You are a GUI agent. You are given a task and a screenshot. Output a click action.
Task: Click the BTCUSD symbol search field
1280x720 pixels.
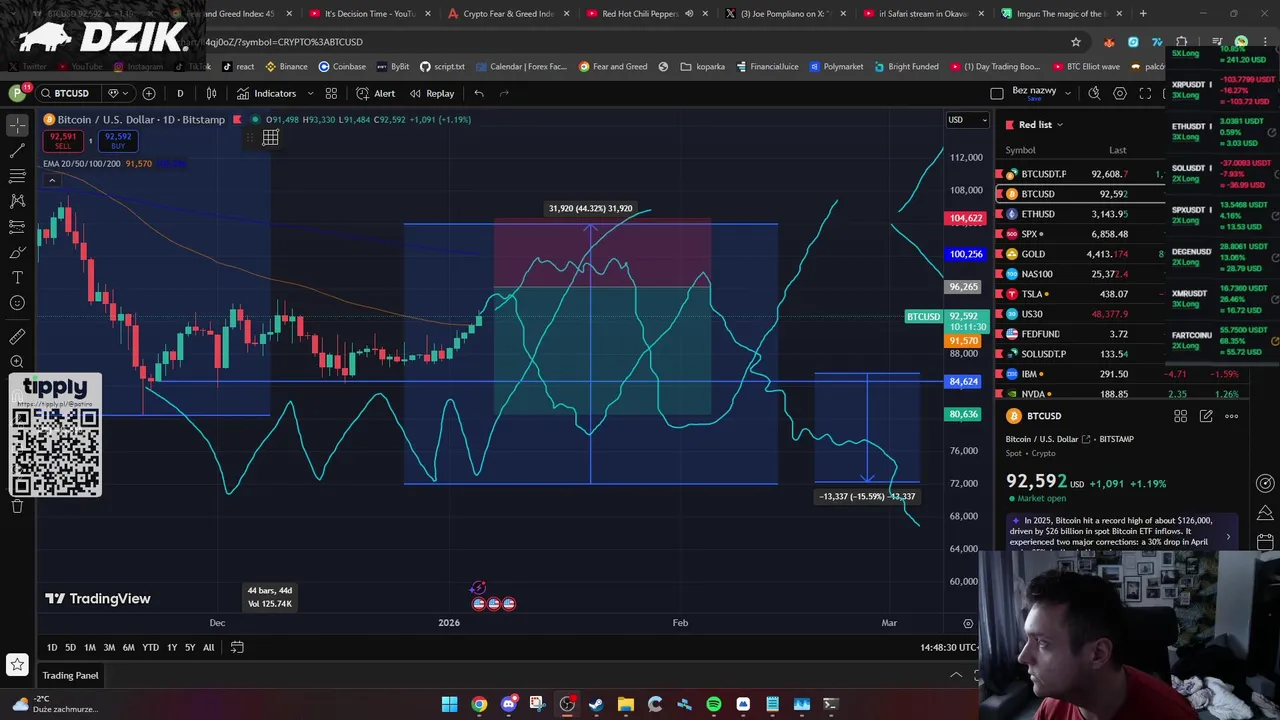pyautogui.click(x=70, y=93)
